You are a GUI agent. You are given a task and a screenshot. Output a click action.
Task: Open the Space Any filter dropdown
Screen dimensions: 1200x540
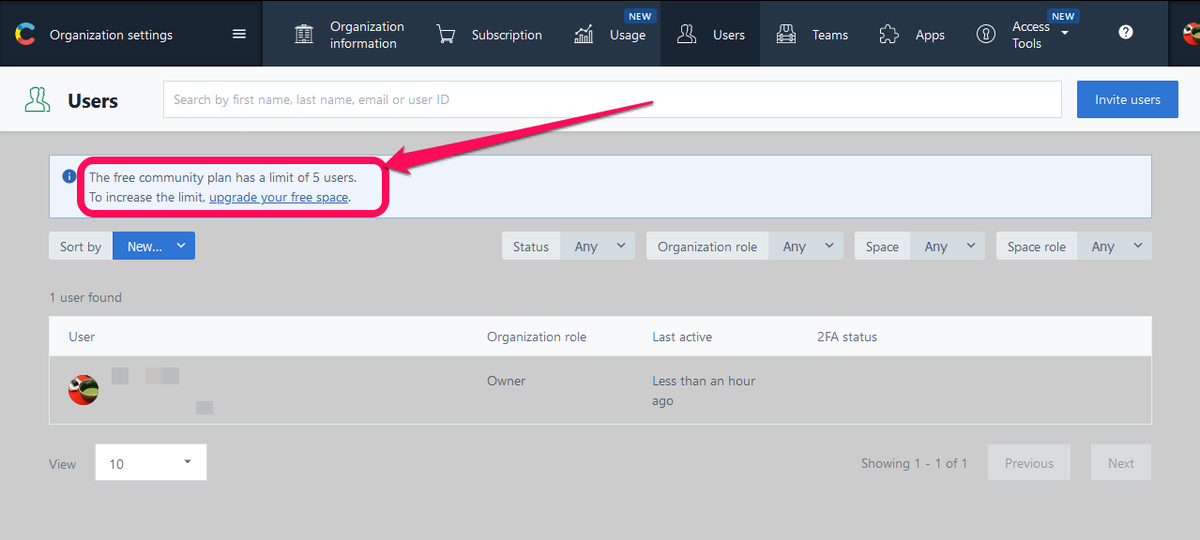948,246
